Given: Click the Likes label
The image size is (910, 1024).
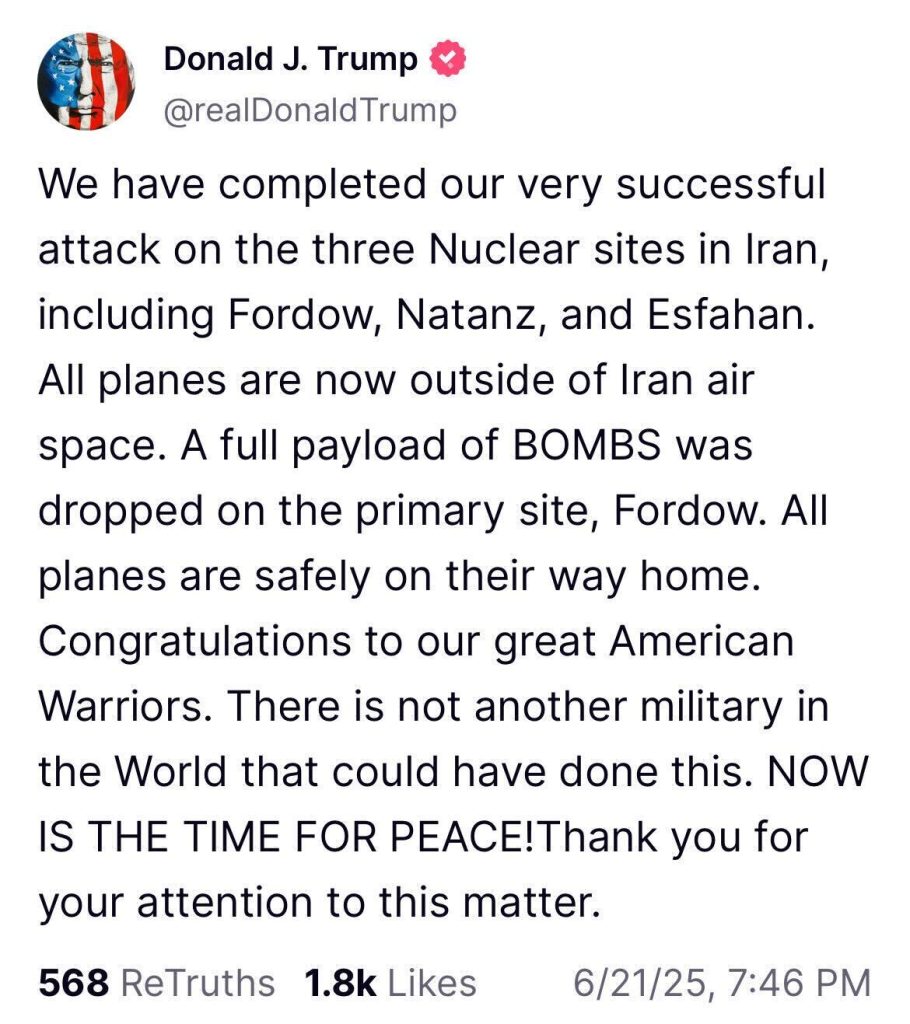Looking at the screenshot, I should [432, 983].
